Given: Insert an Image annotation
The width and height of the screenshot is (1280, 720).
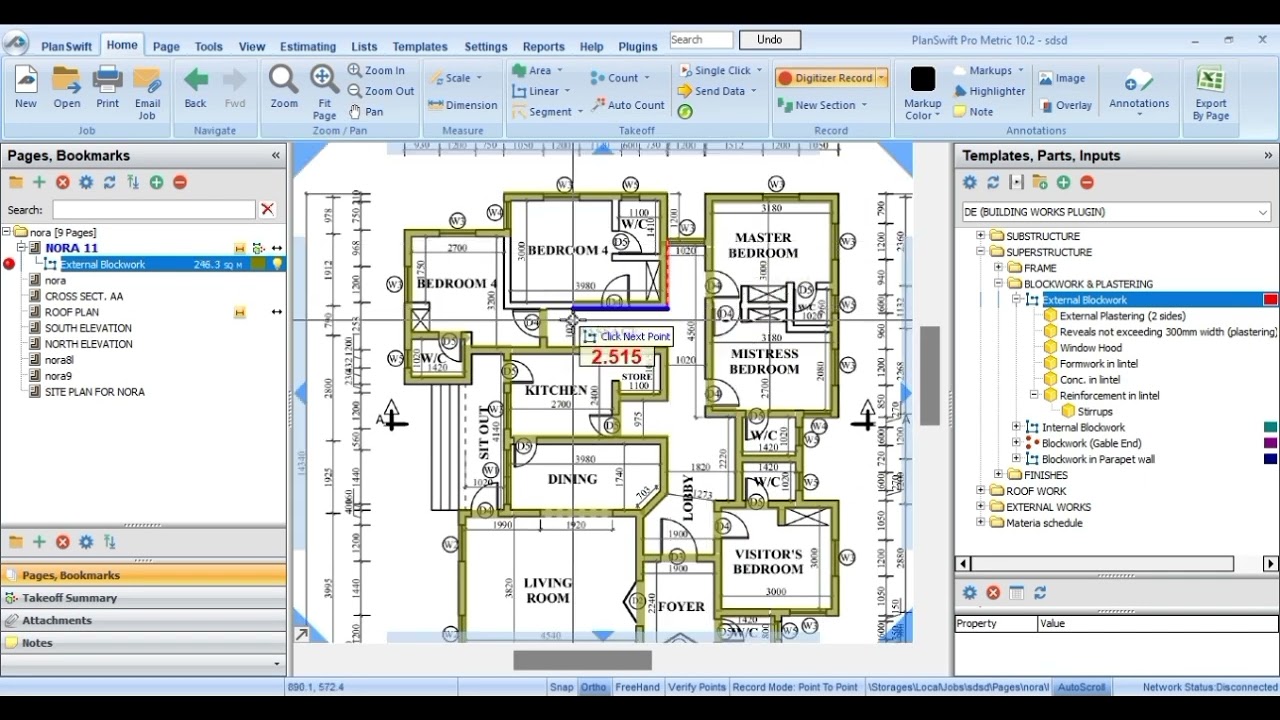Looking at the screenshot, I should pos(1062,78).
